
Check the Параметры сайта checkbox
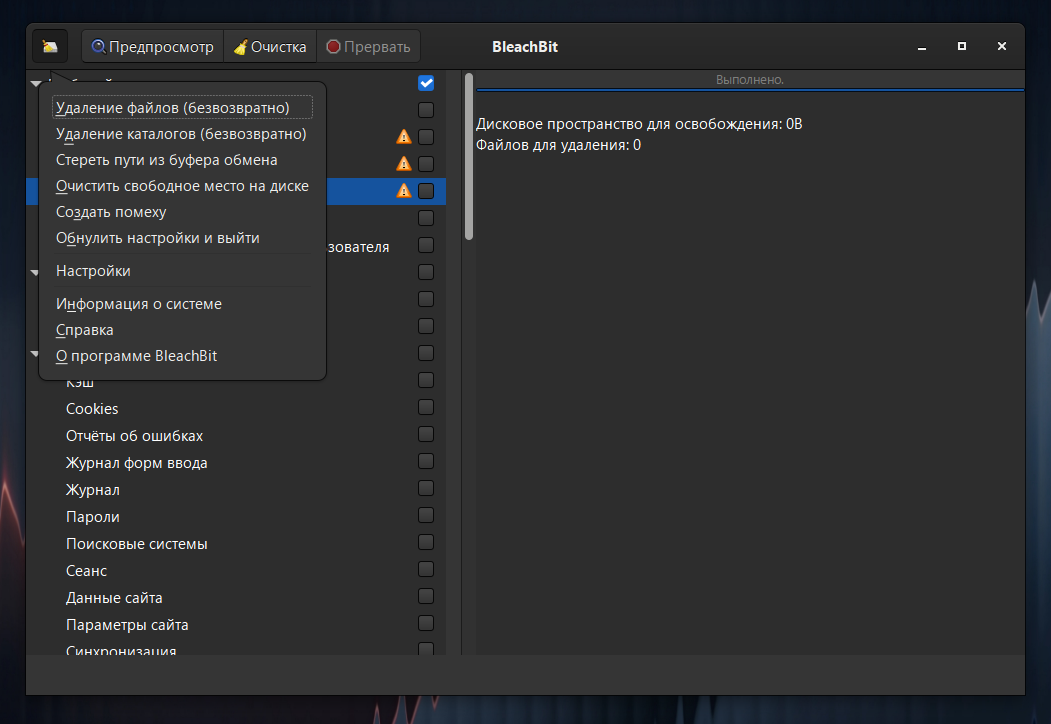click(426, 623)
